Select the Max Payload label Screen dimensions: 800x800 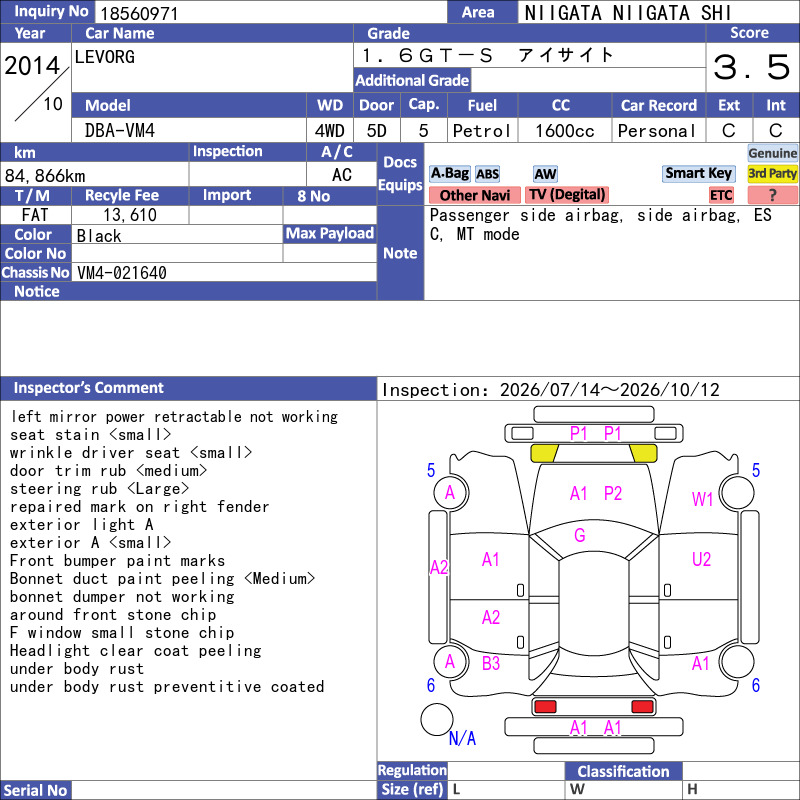tap(330, 233)
